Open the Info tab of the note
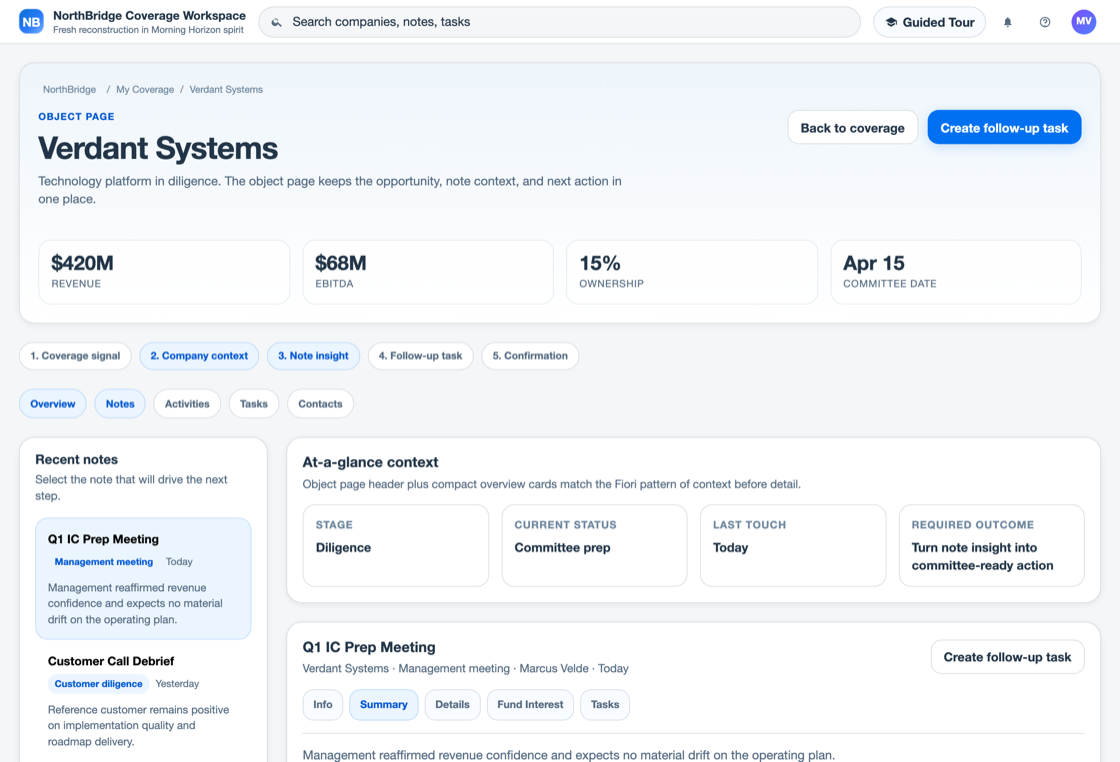The width and height of the screenshot is (1120, 762). pyautogui.click(x=323, y=705)
